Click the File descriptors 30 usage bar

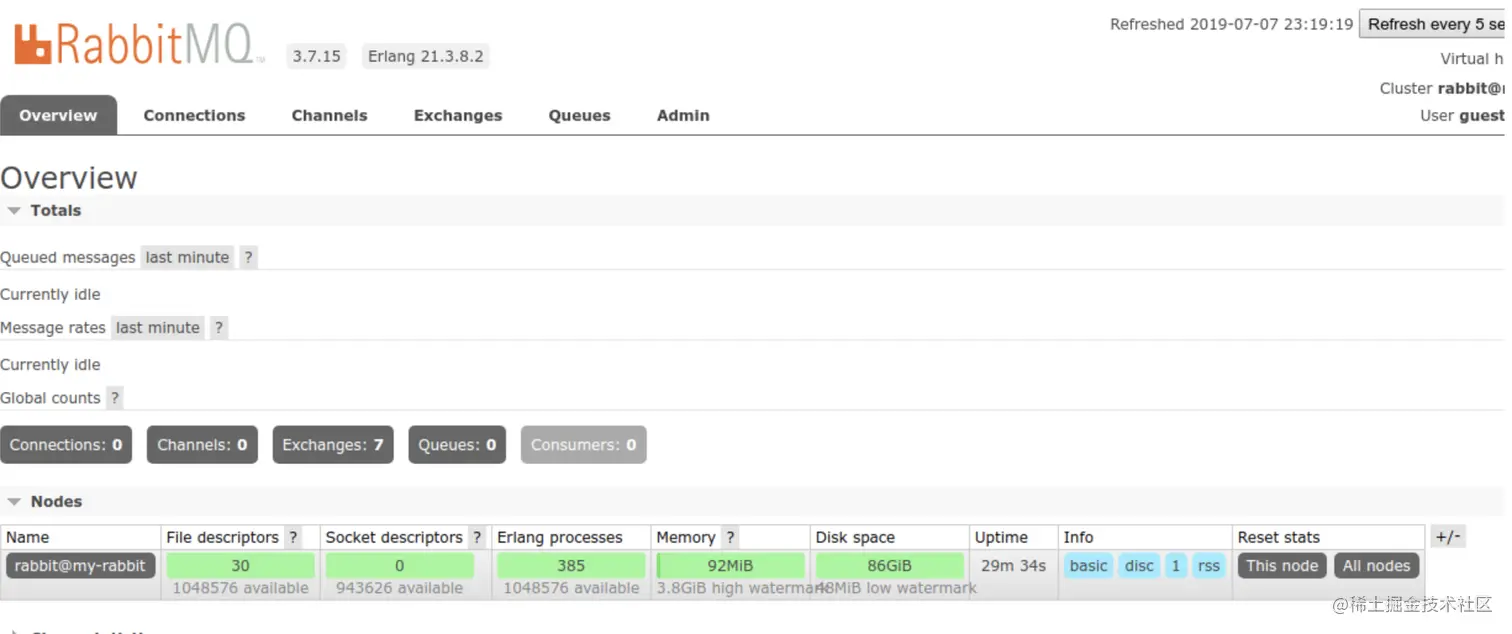click(x=240, y=565)
